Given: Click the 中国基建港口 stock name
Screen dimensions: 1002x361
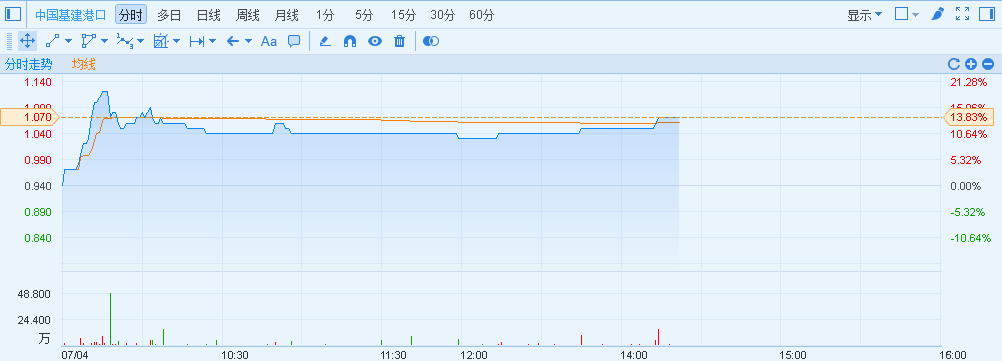Looking at the screenshot, I should pos(70,15).
